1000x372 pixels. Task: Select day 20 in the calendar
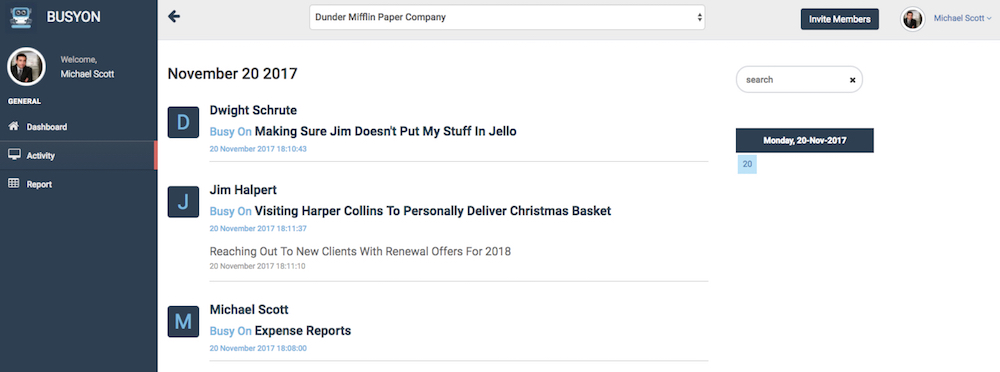[747, 164]
